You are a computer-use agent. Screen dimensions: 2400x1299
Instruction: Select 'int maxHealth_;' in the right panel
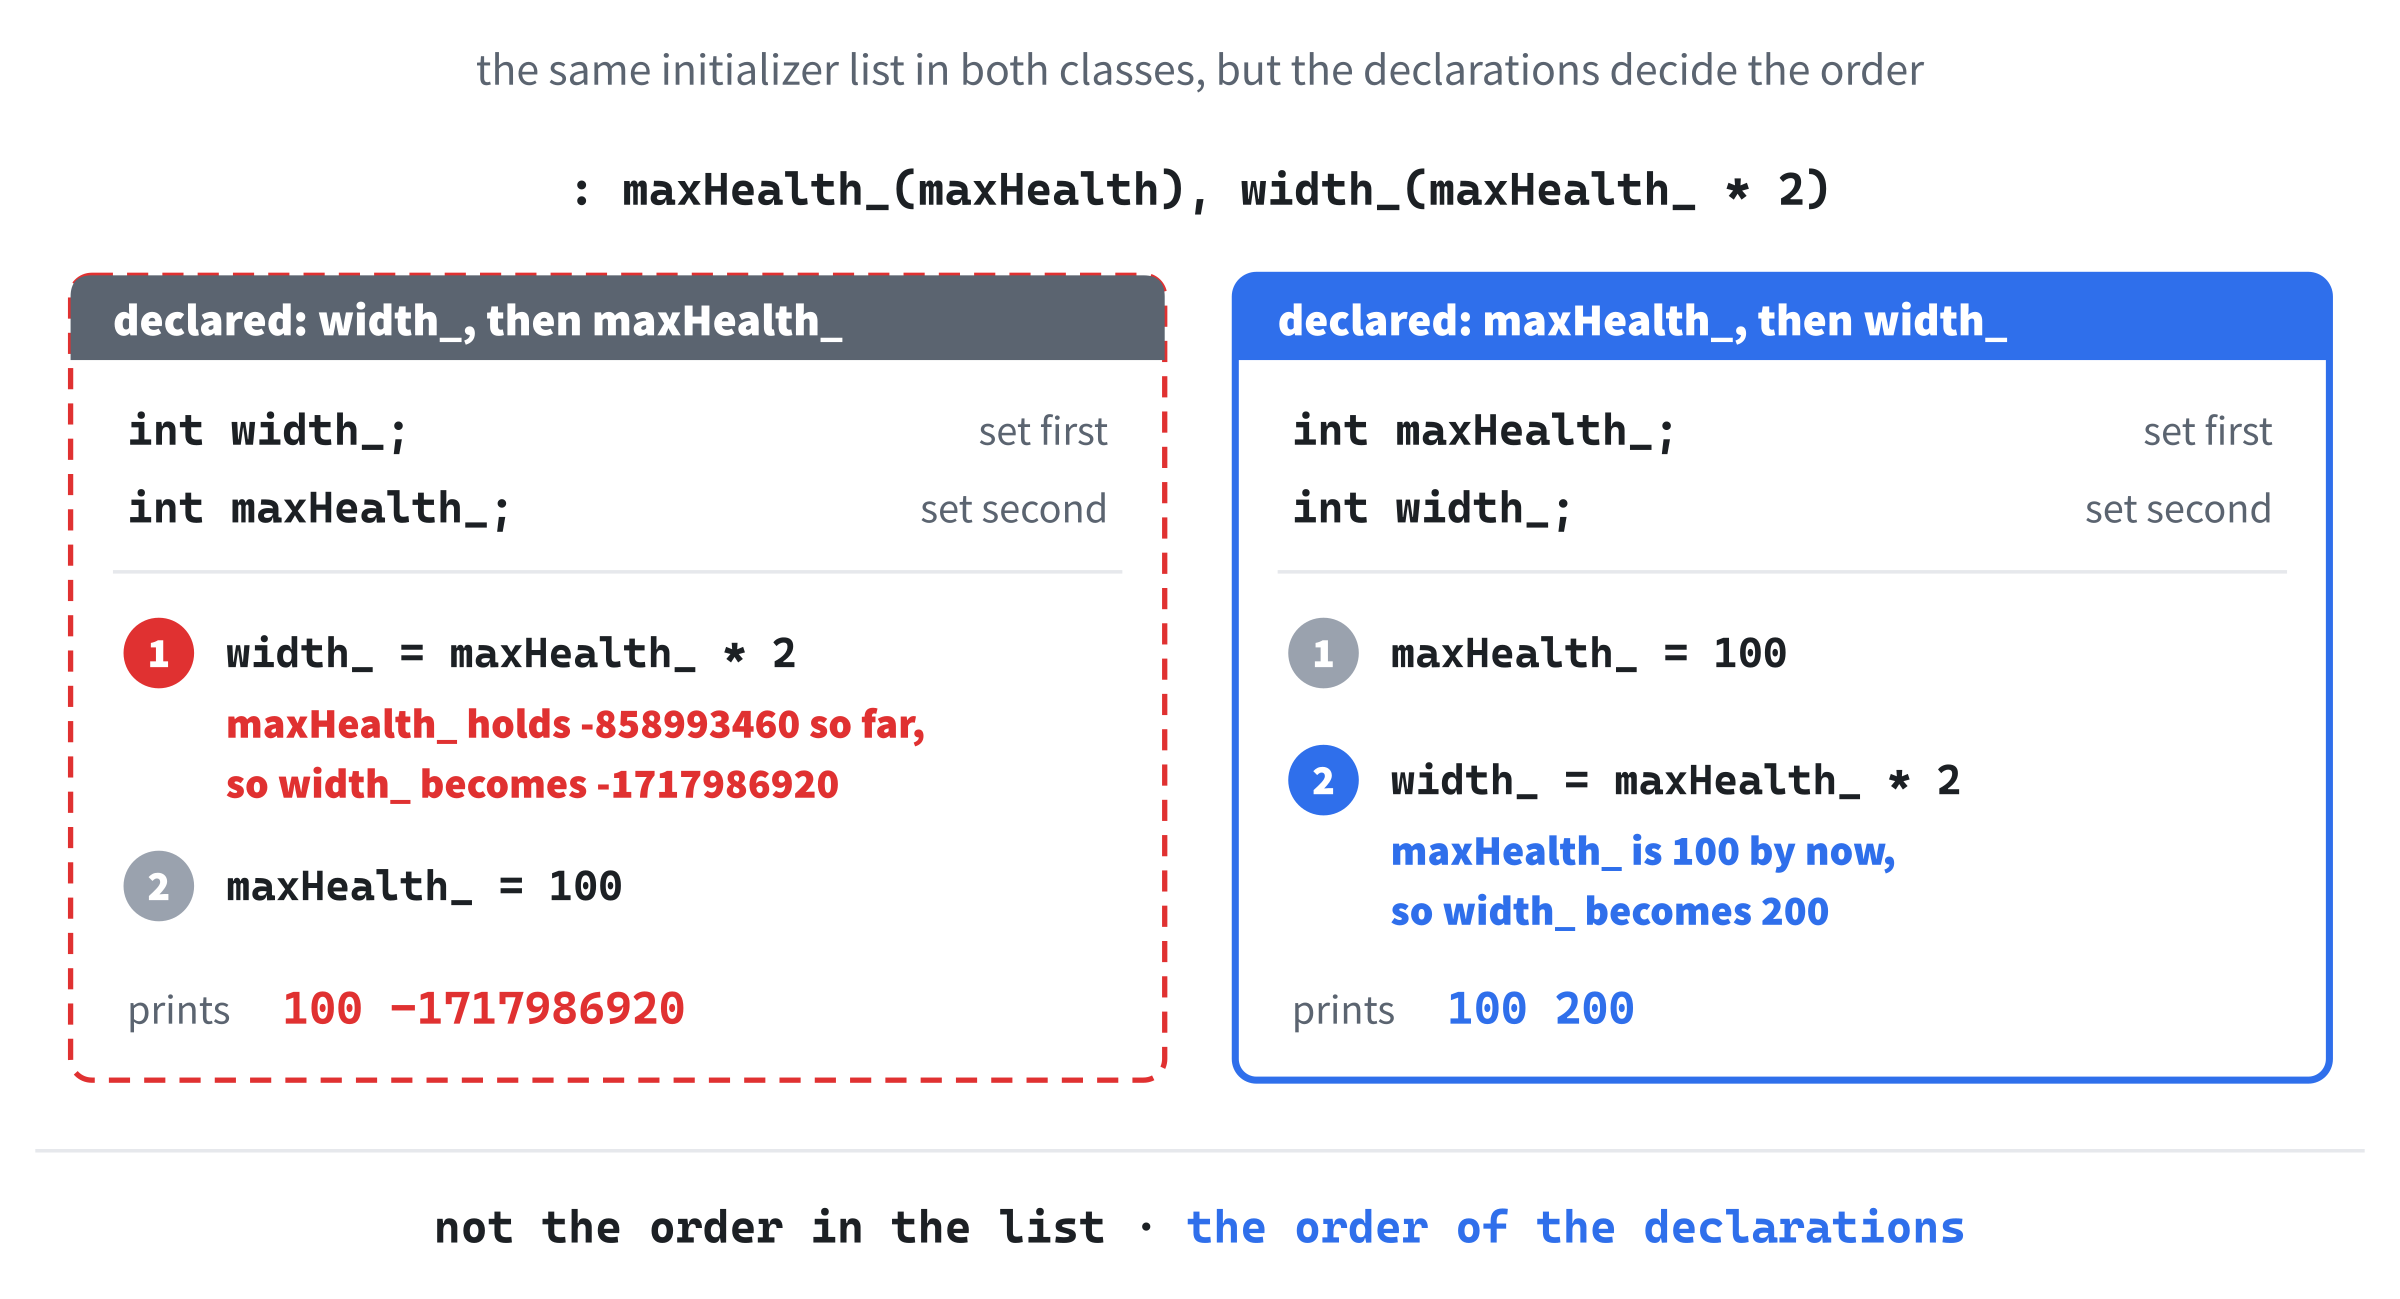click(x=1483, y=432)
